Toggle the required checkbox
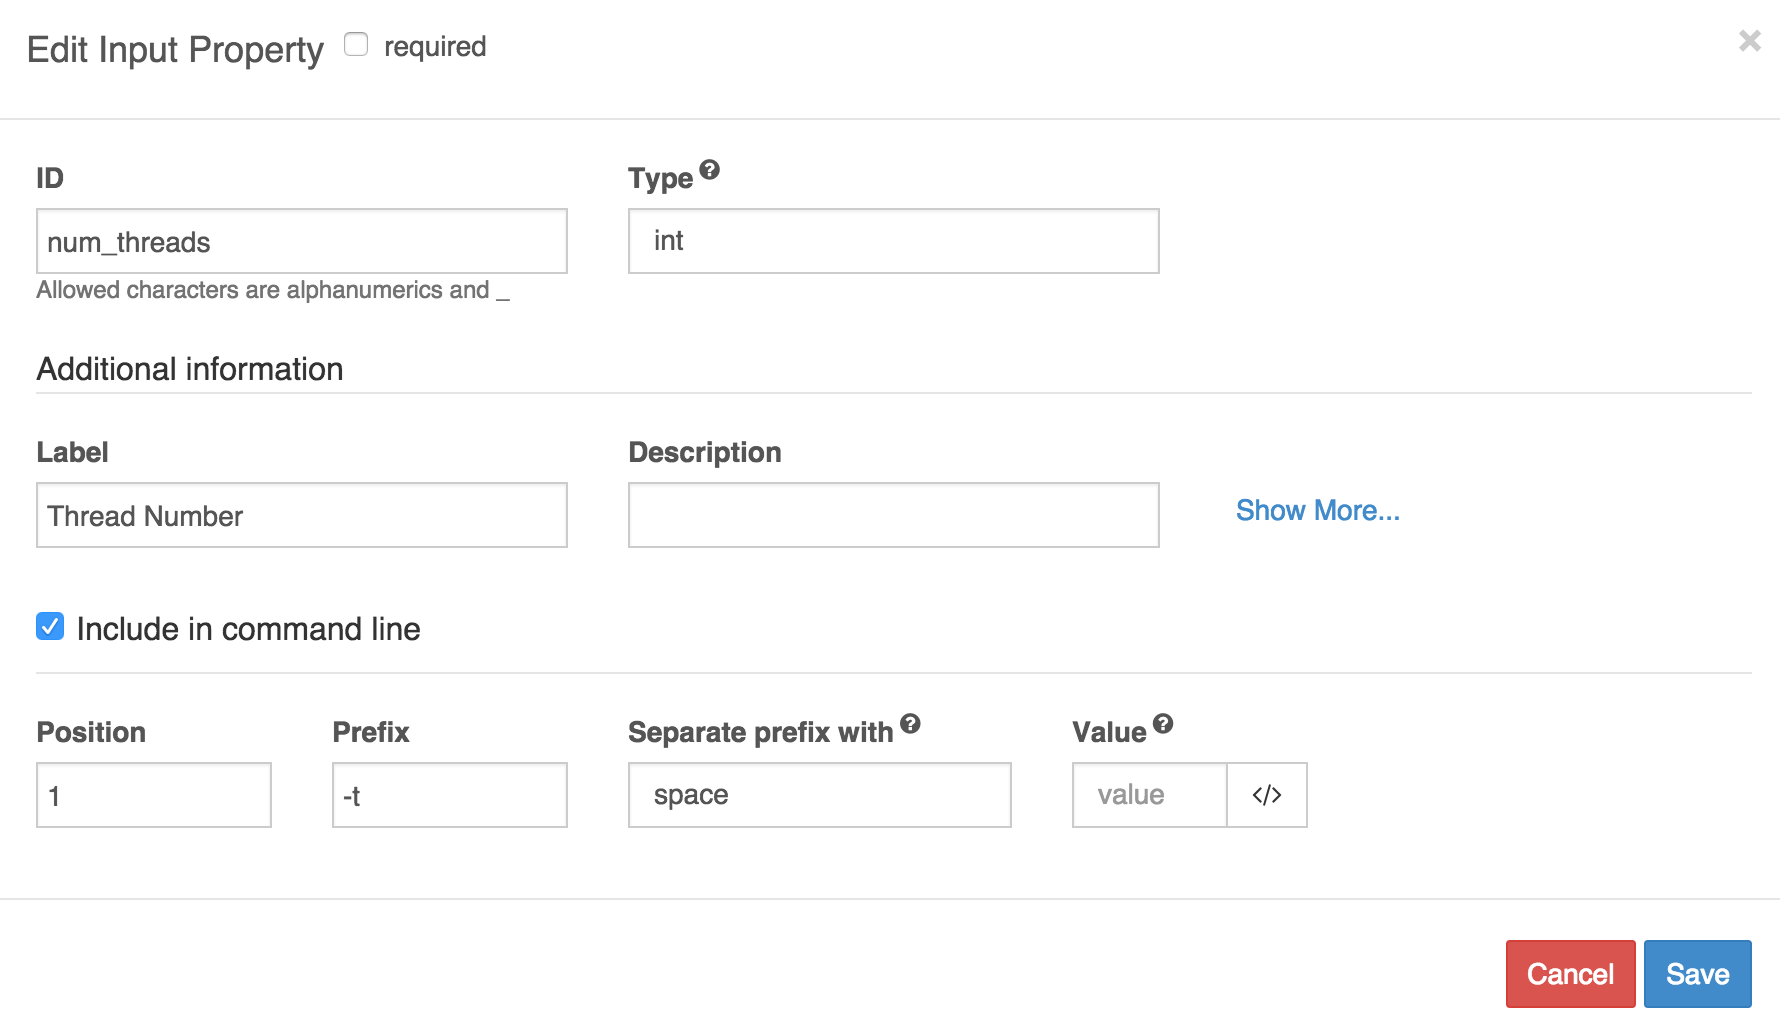1780x1032 pixels. pyautogui.click(x=356, y=45)
